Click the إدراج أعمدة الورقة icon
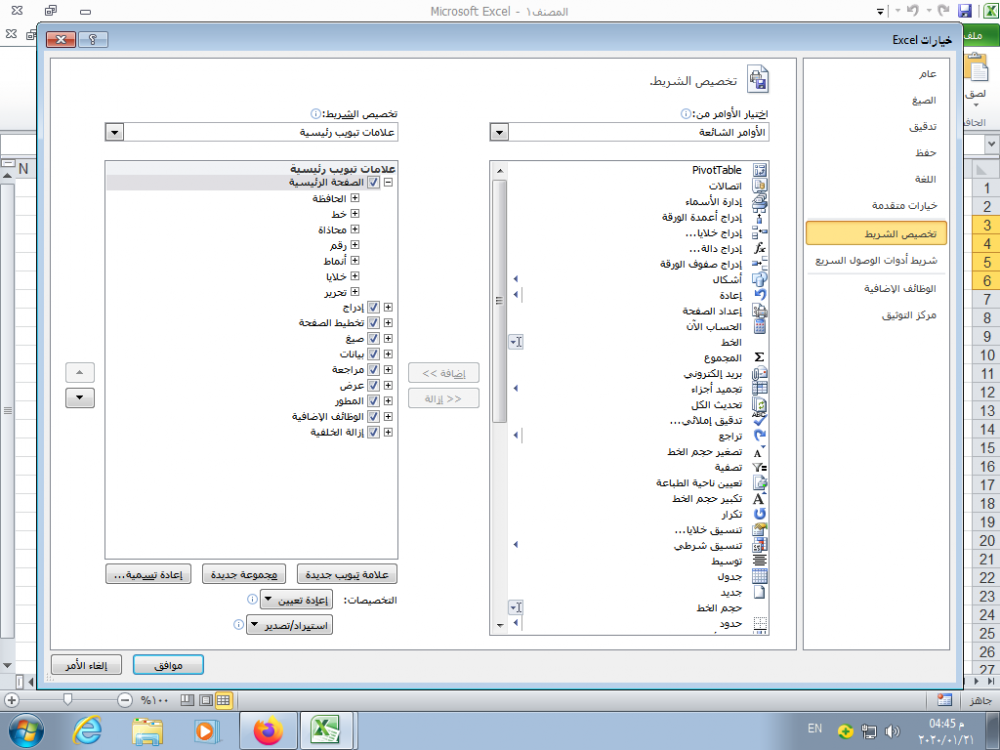1000x750 pixels. pos(759,217)
